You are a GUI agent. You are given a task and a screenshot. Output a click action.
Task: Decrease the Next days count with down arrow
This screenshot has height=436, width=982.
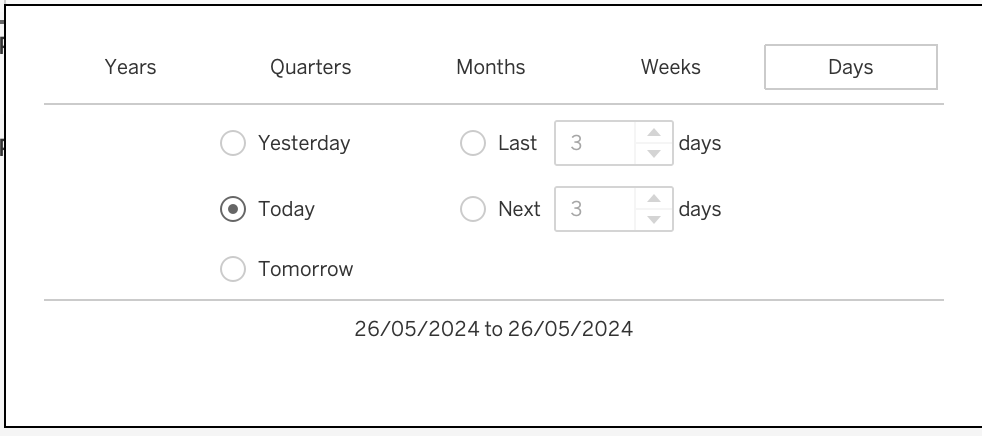coord(654,220)
